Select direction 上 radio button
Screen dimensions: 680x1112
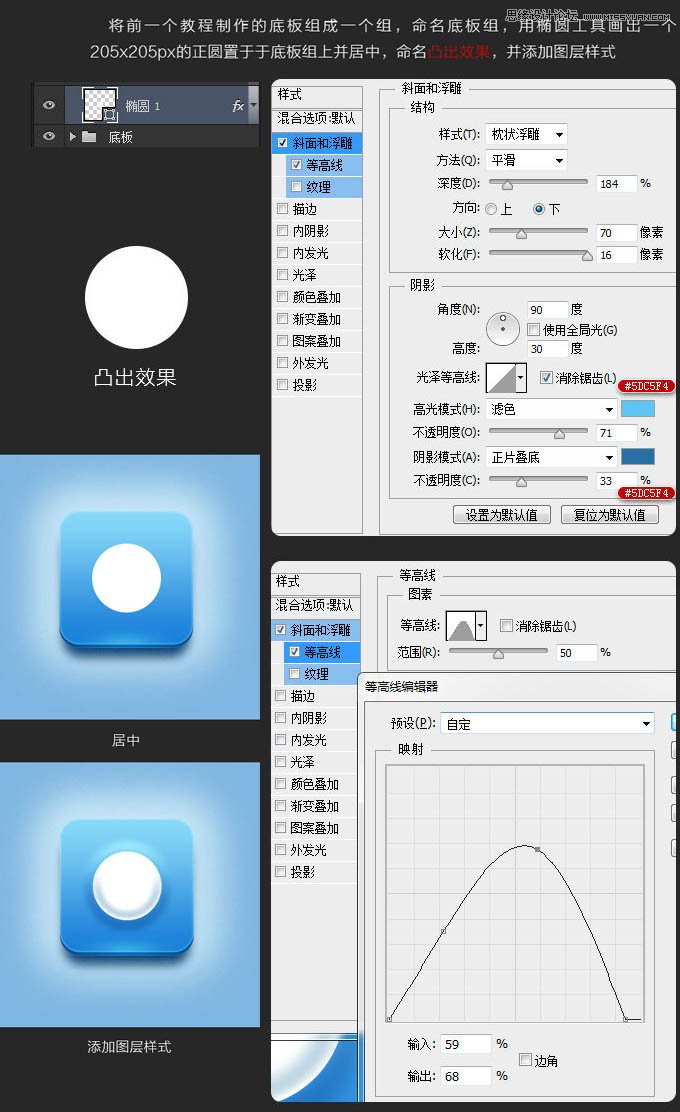pyautogui.click(x=491, y=209)
